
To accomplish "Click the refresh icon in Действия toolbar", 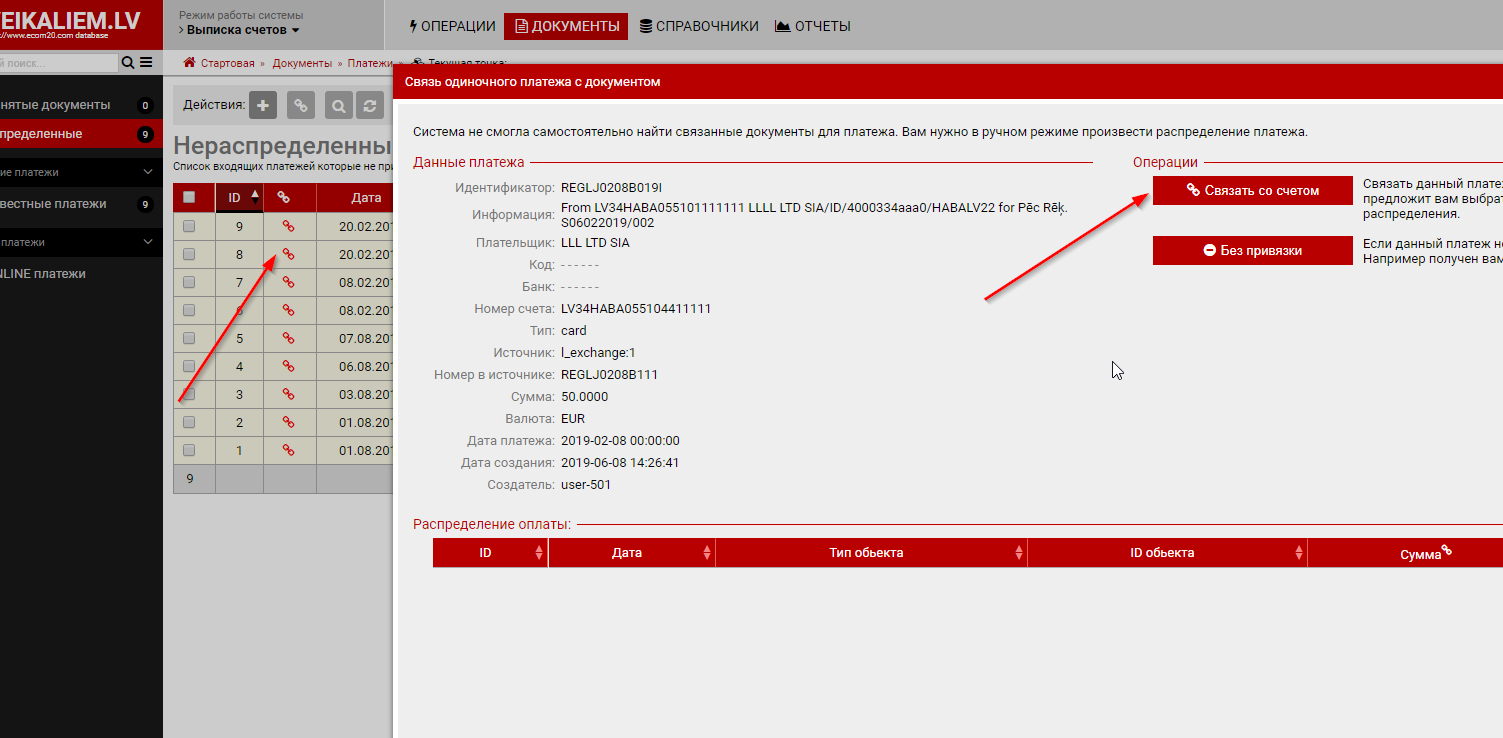I will click(370, 105).
